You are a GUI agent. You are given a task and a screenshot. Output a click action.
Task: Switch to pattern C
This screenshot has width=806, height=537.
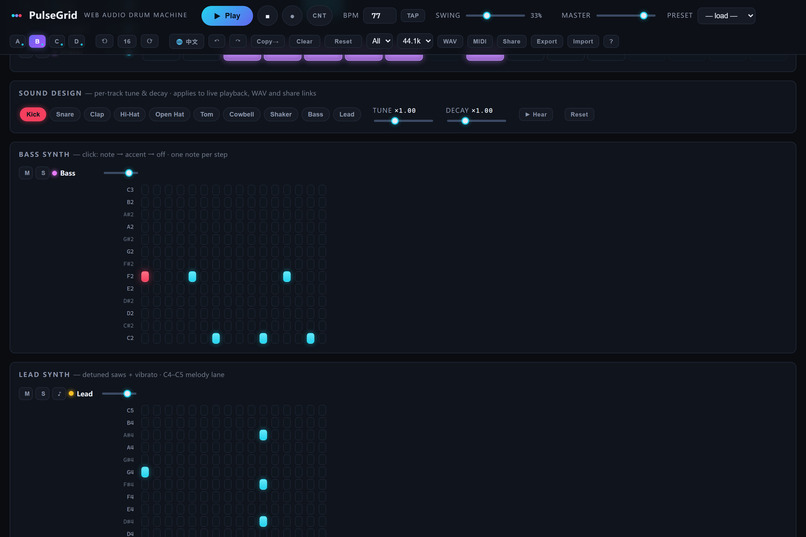(x=57, y=42)
